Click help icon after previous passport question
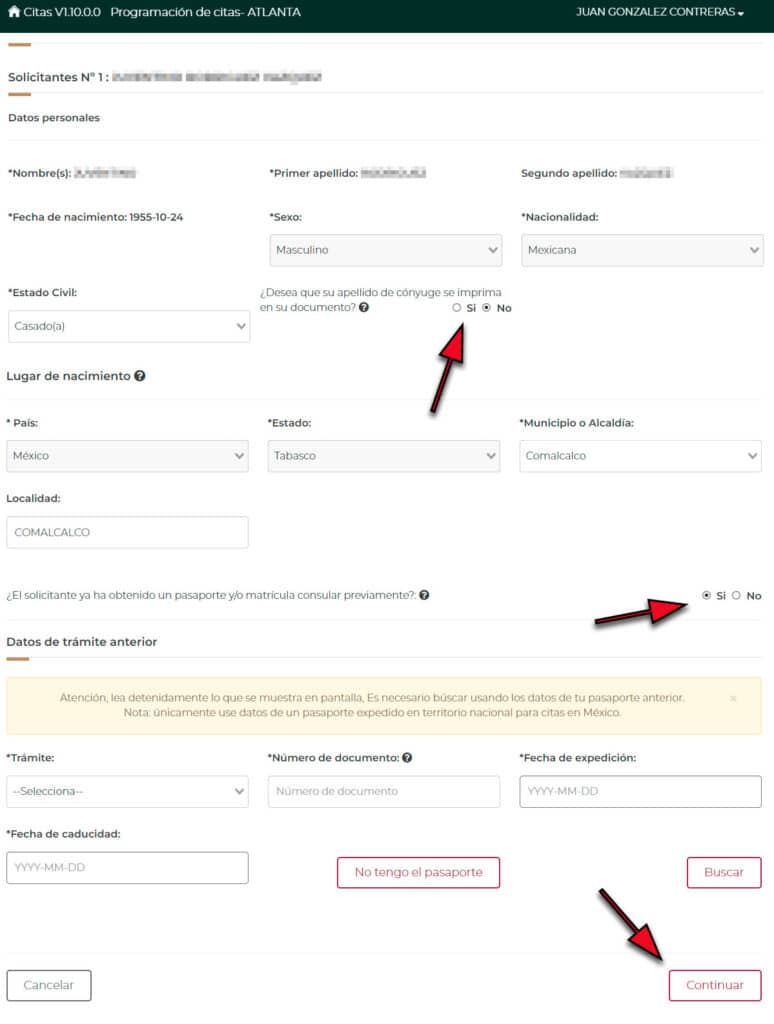 point(424,595)
